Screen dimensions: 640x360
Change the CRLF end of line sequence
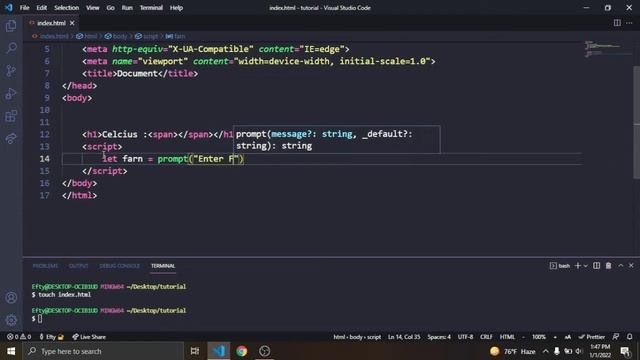pyautogui.click(x=486, y=337)
